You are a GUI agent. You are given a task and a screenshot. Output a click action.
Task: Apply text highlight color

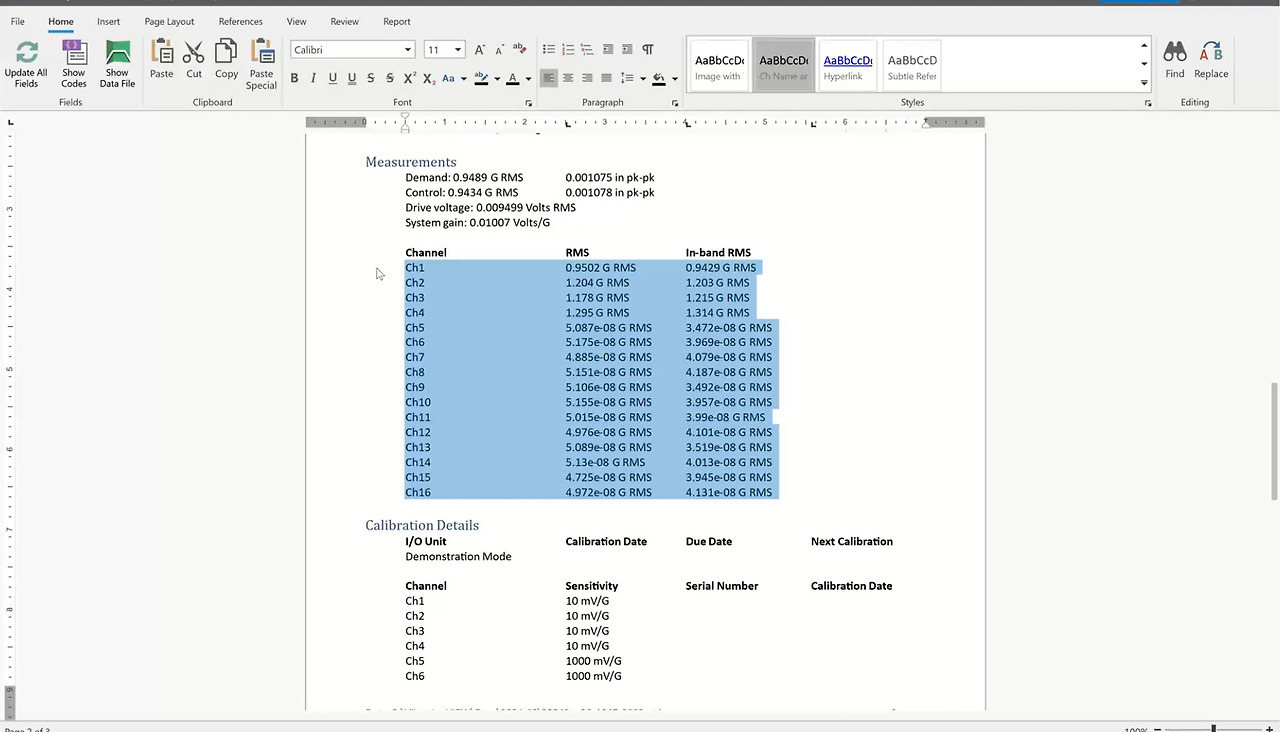481,78
